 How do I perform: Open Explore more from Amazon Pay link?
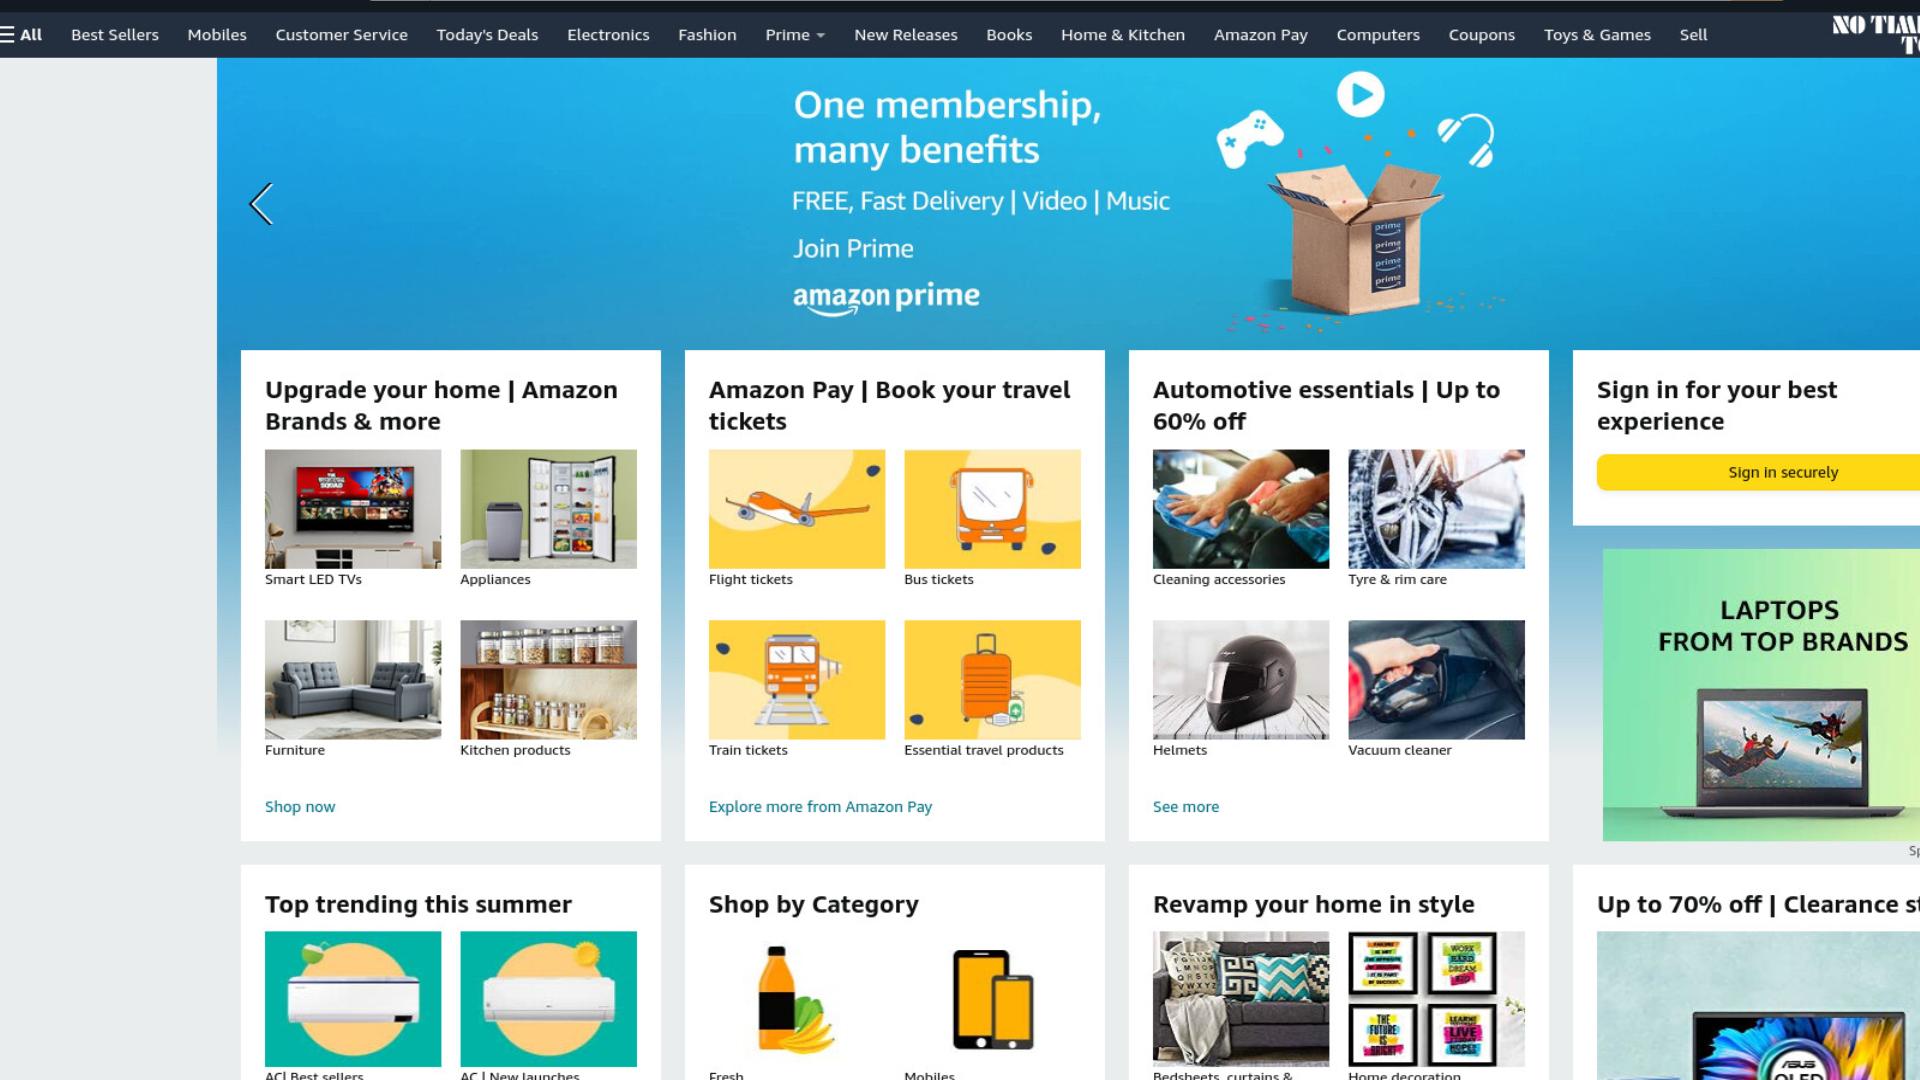tap(820, 807)
